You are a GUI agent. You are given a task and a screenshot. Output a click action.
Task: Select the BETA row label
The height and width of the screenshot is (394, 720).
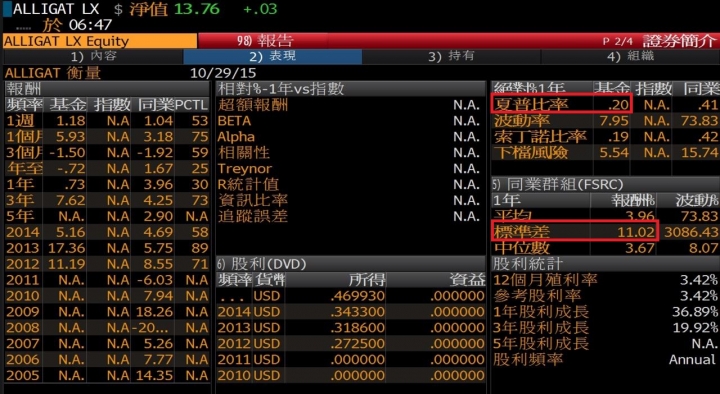pyautogui.click(x=234, y=121)
